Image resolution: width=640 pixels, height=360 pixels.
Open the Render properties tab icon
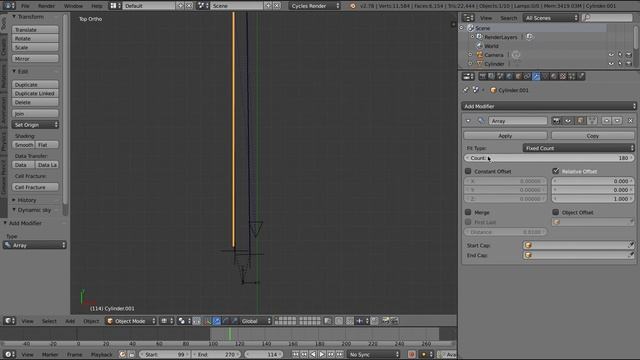(483, 76)
